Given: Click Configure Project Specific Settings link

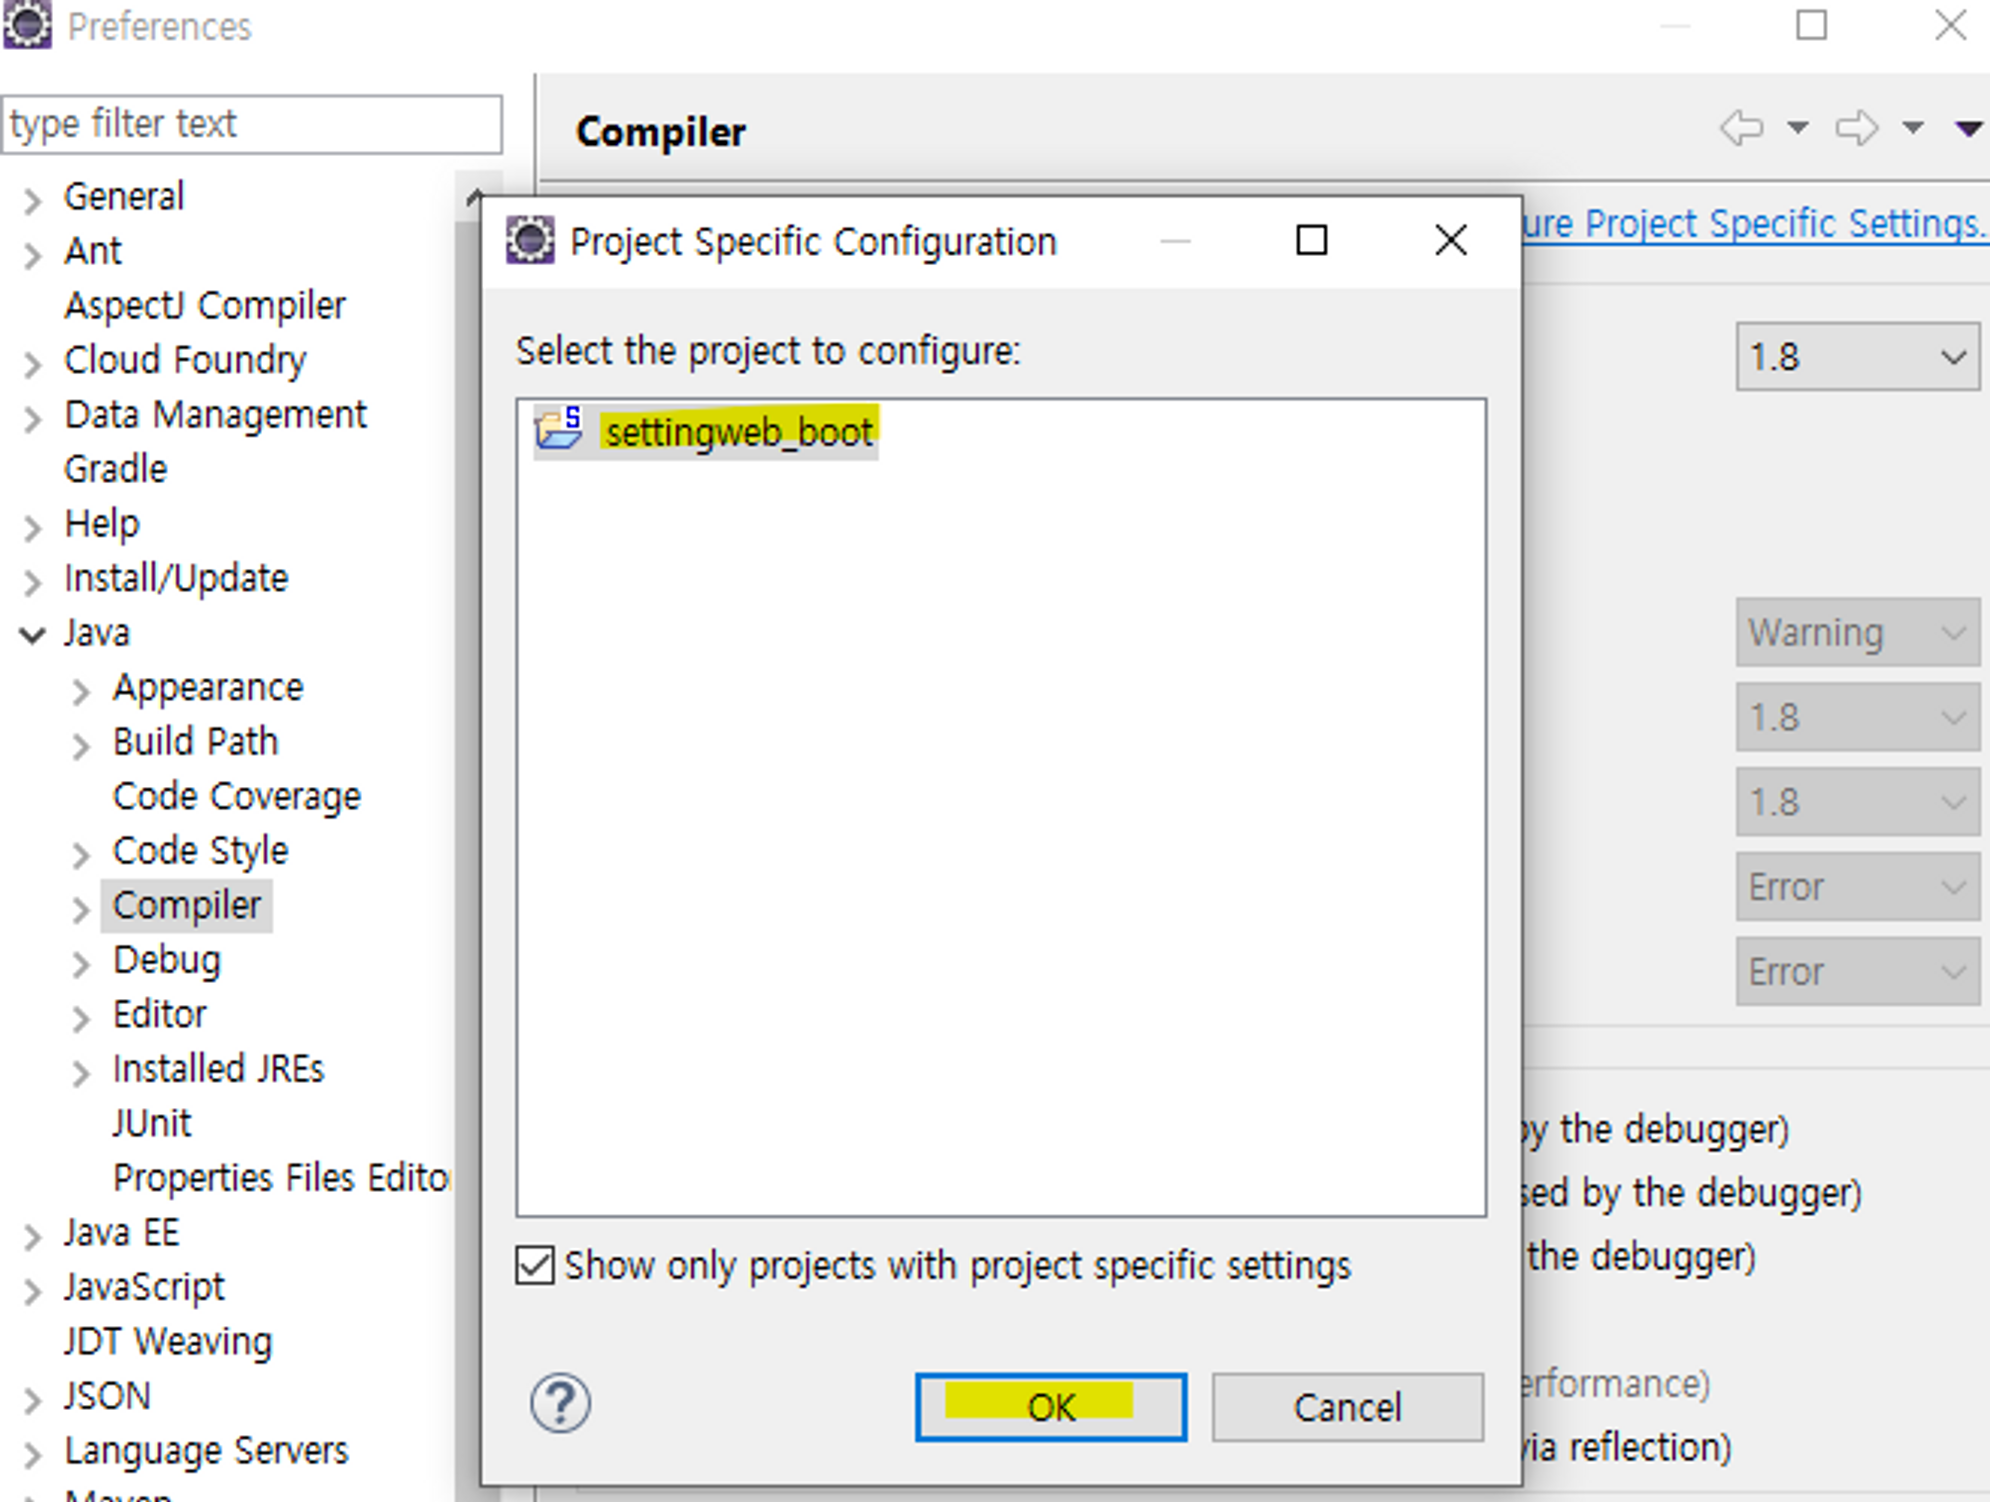Looking at the screenshot, I should 1752,224.
